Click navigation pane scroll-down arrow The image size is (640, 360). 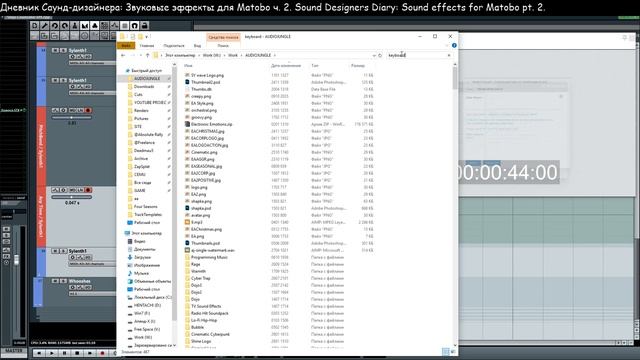point(174,345)
